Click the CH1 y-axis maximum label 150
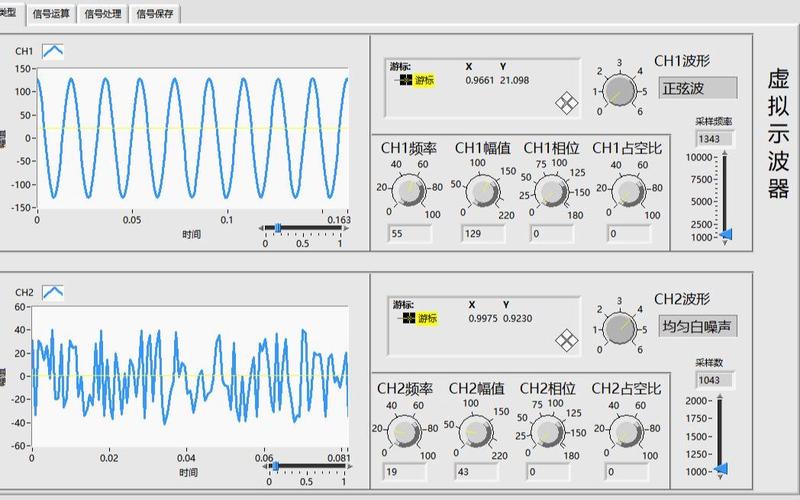Viewport: 800px width, 500px height. (23, 69)
